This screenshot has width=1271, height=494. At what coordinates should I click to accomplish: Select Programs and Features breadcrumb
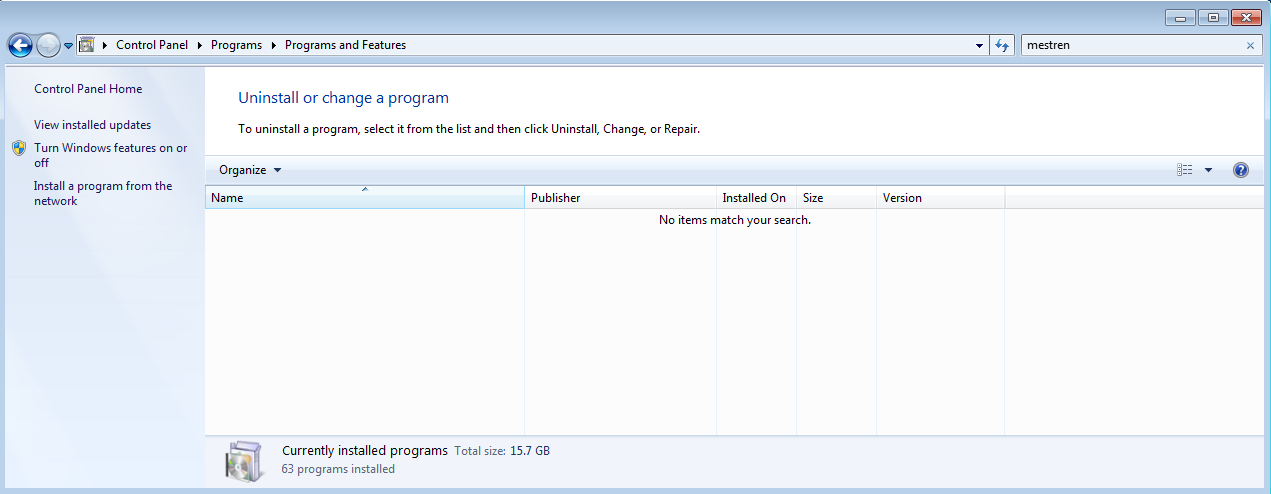coord(345,45)
